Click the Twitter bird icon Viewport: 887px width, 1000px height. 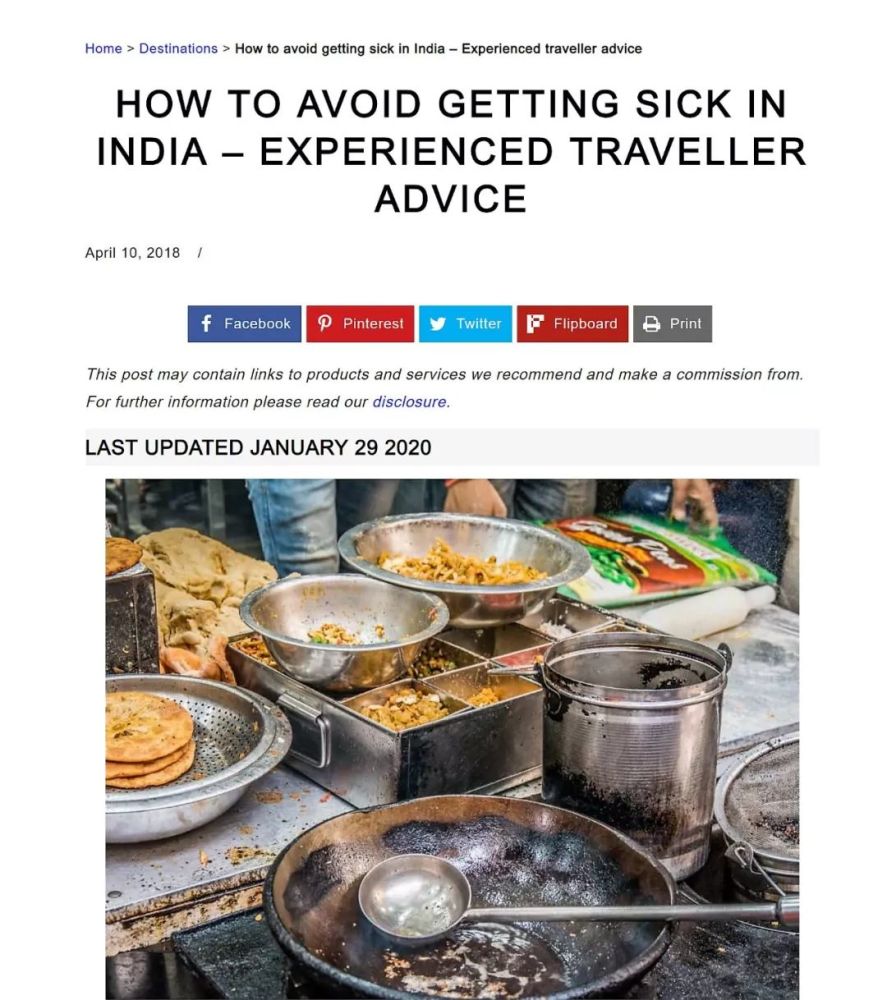click(437, 324)
